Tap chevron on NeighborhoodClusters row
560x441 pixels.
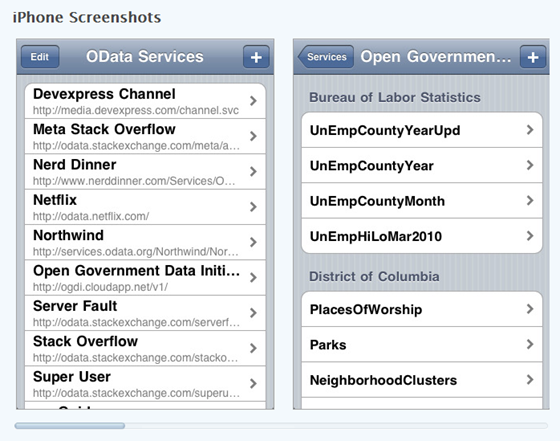pos(530,380)
